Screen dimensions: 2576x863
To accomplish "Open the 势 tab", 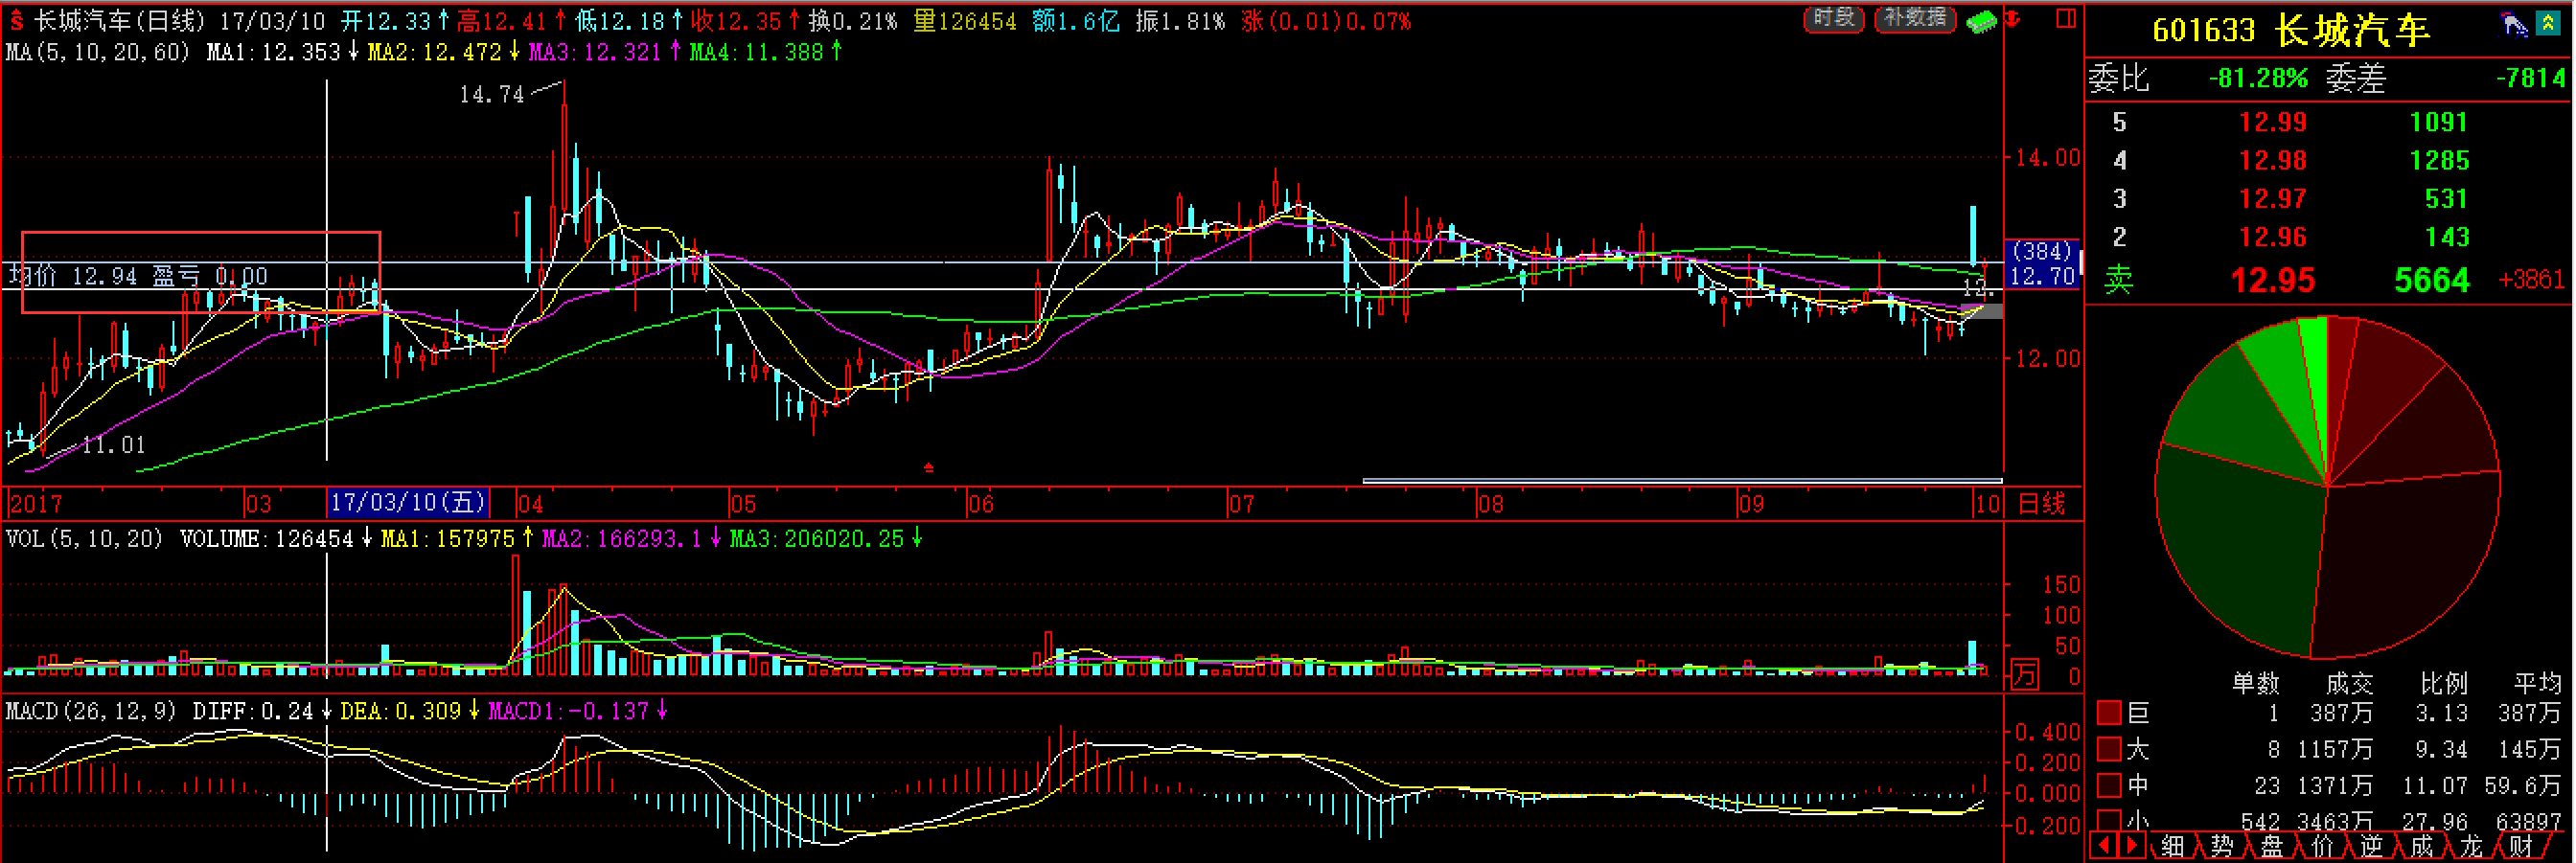I will click(x=2222, y=847).
